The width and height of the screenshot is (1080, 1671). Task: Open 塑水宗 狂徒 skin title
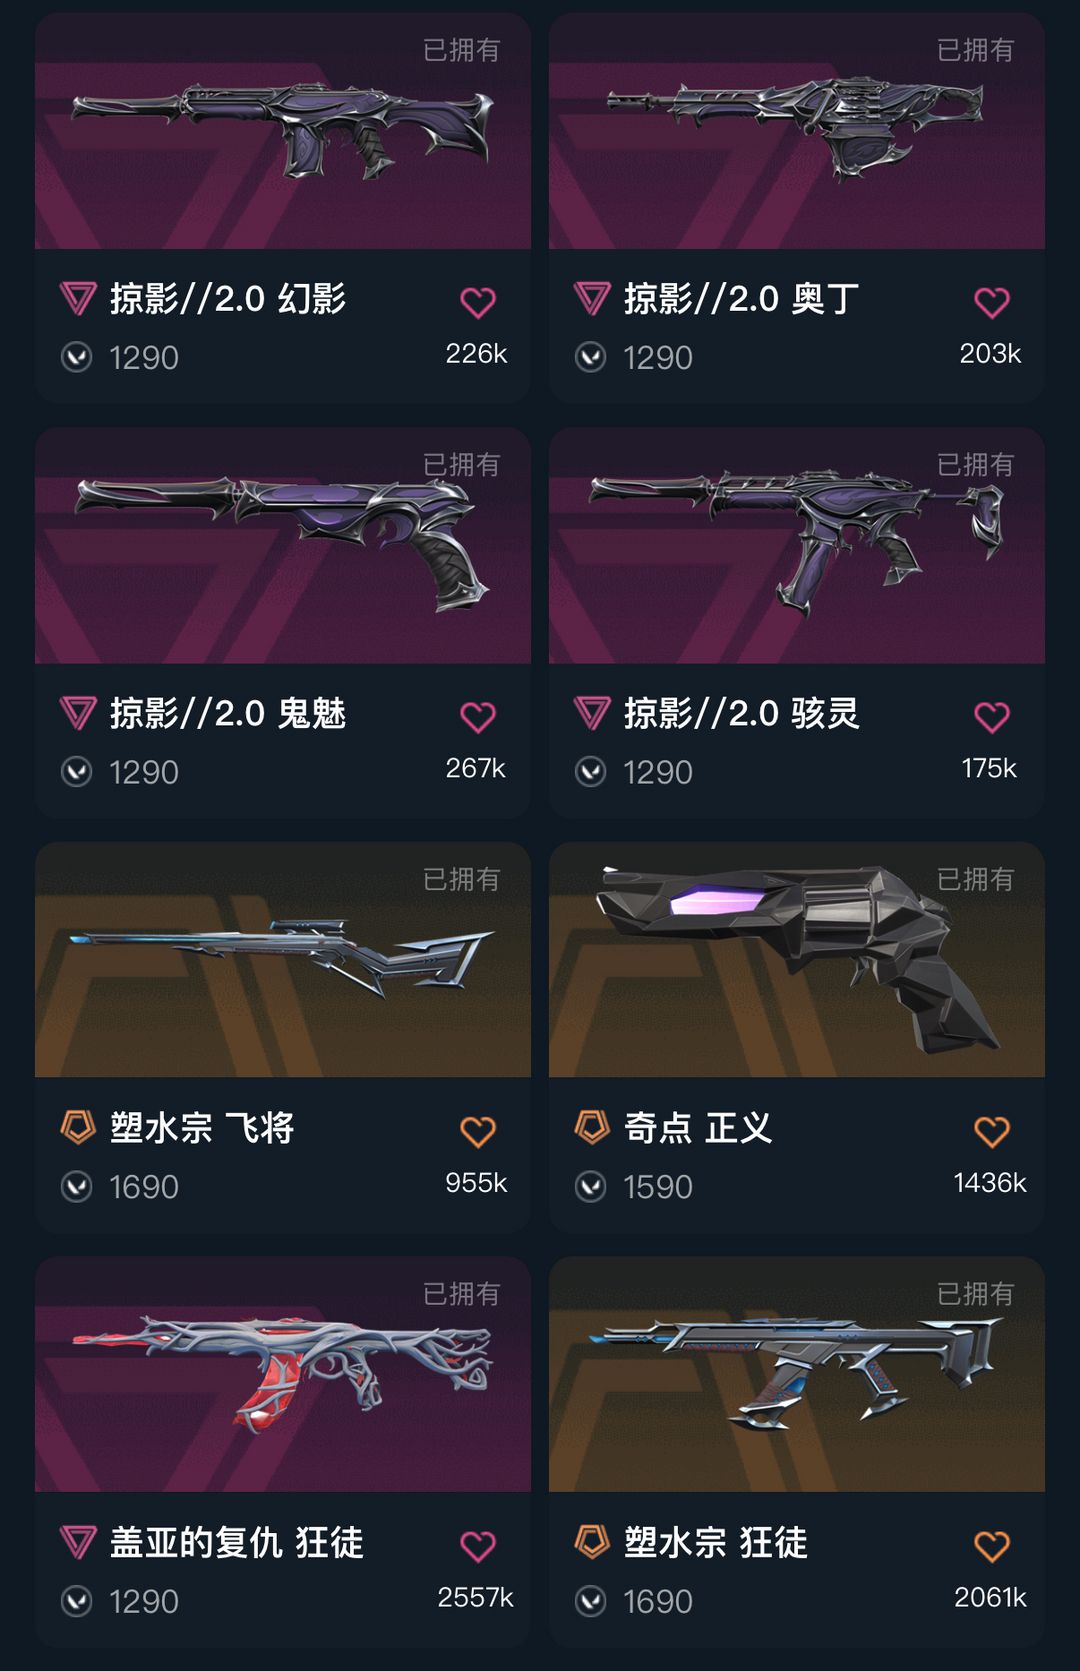point(716,1542)
